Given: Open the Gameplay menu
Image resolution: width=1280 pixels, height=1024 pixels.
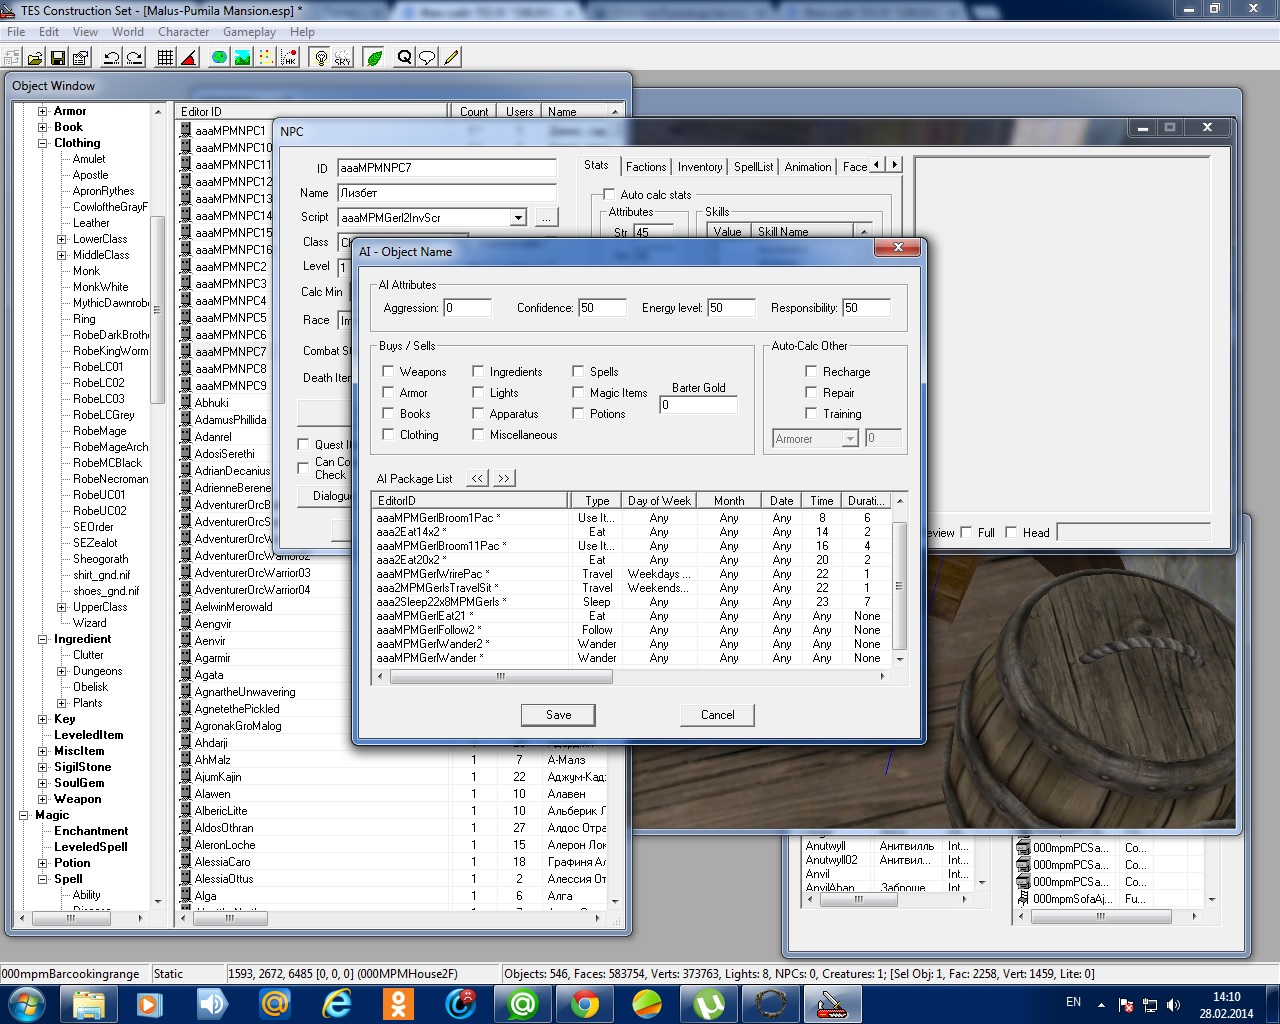Looking at the screenshot, I should (x=249, y=32).
